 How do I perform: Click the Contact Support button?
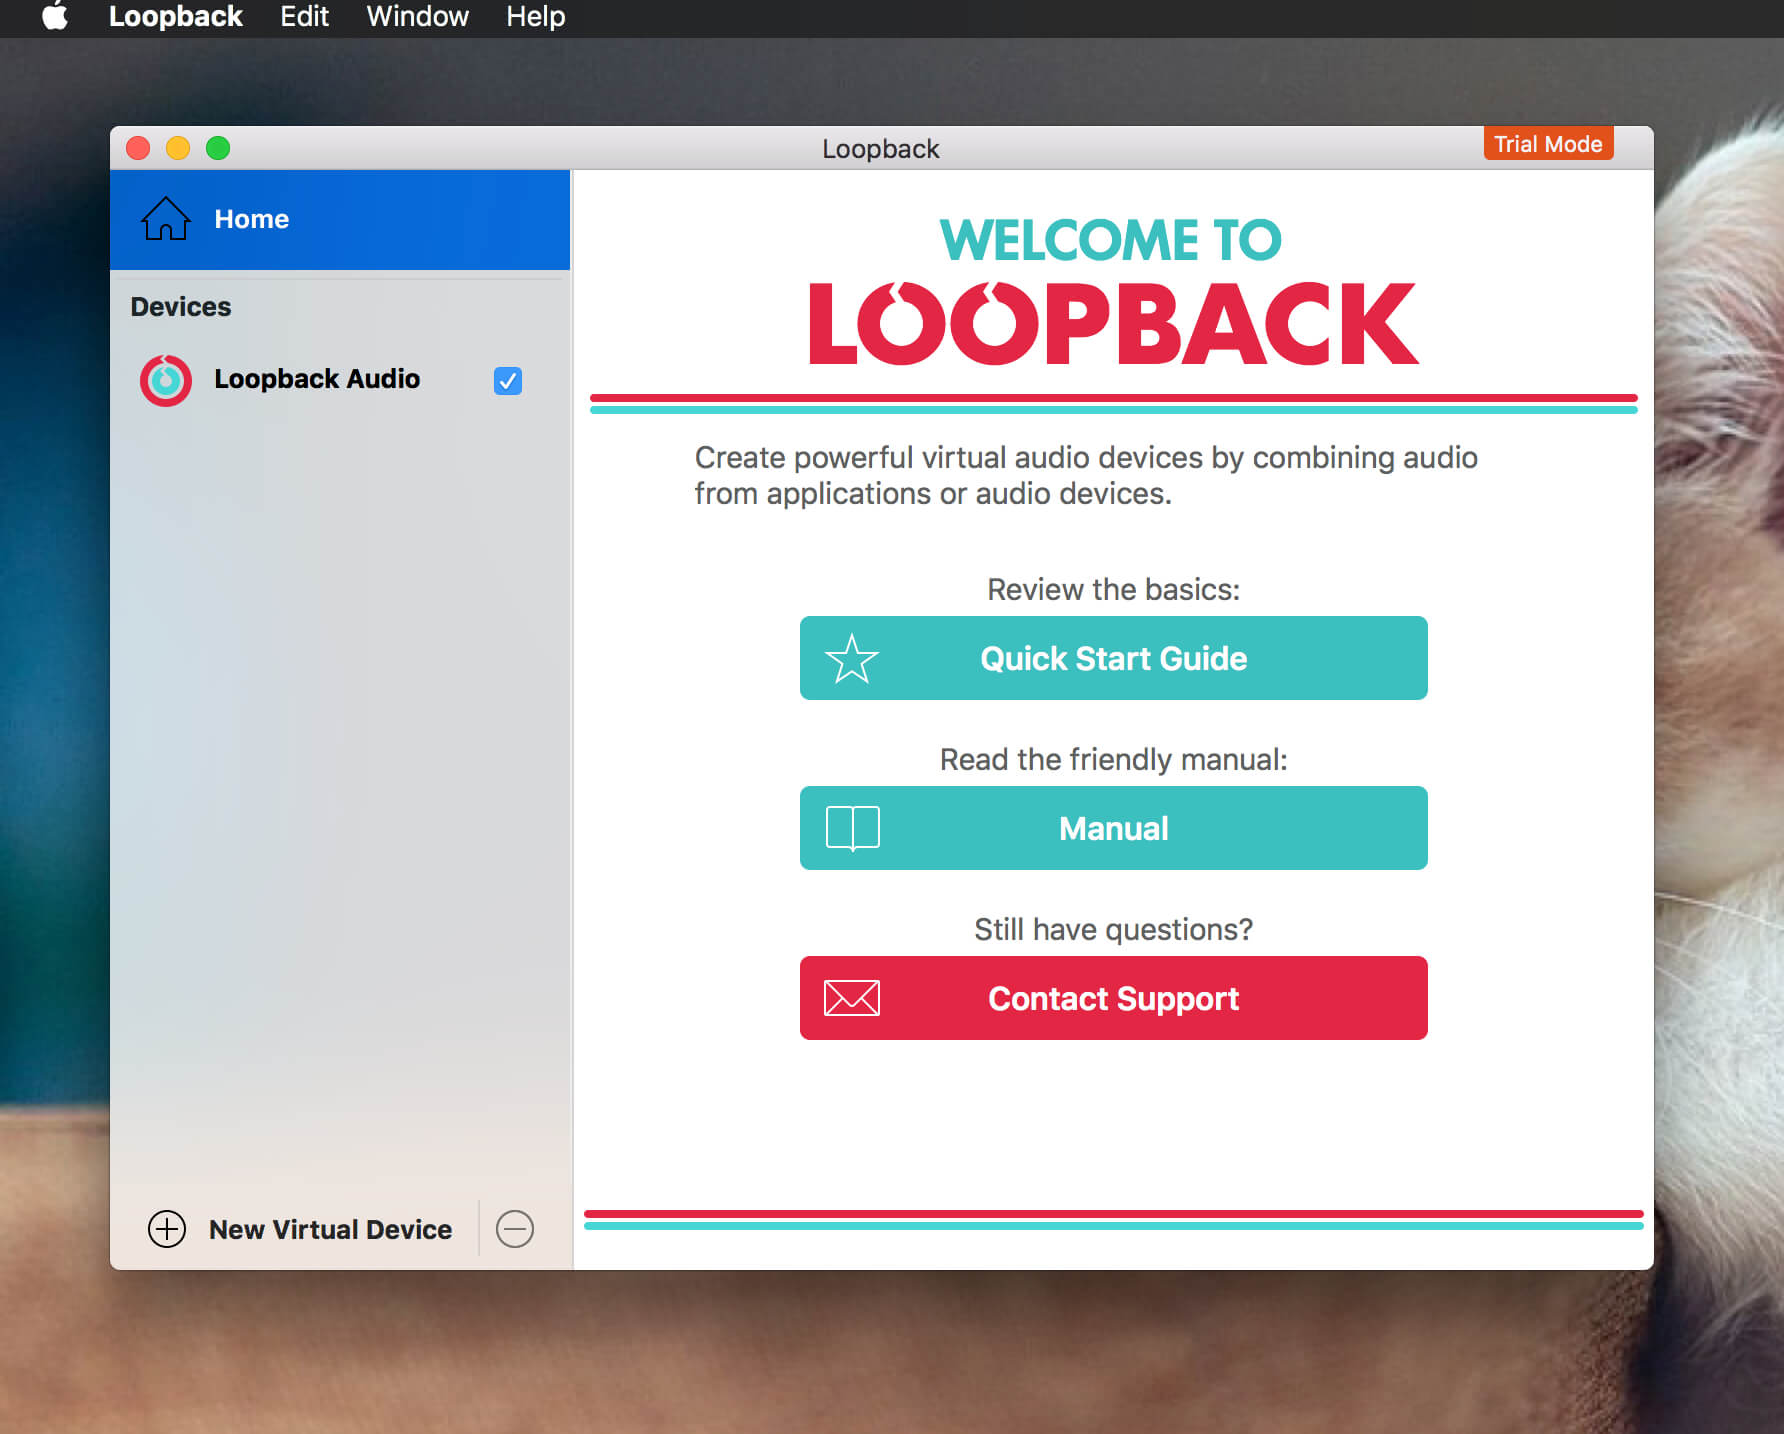[1113, 998]
